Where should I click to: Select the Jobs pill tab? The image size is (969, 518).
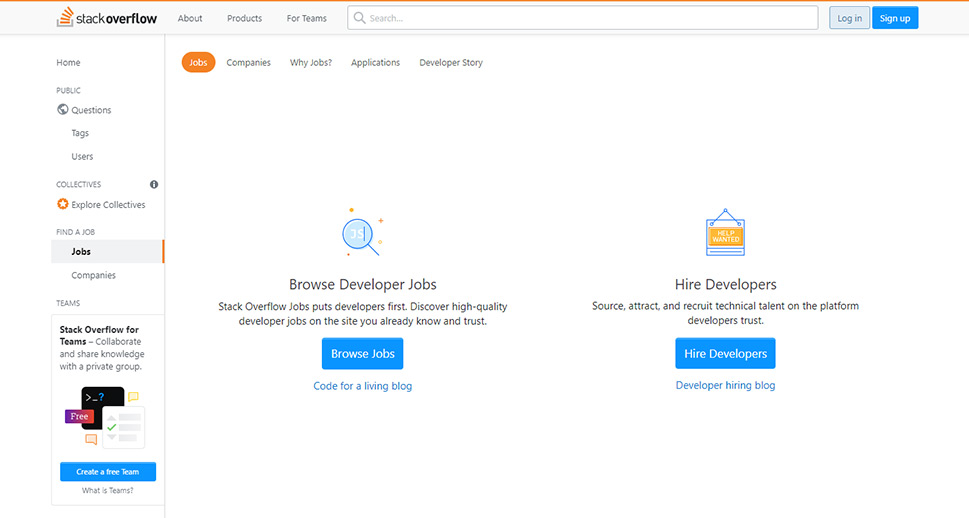click(198, 62)
